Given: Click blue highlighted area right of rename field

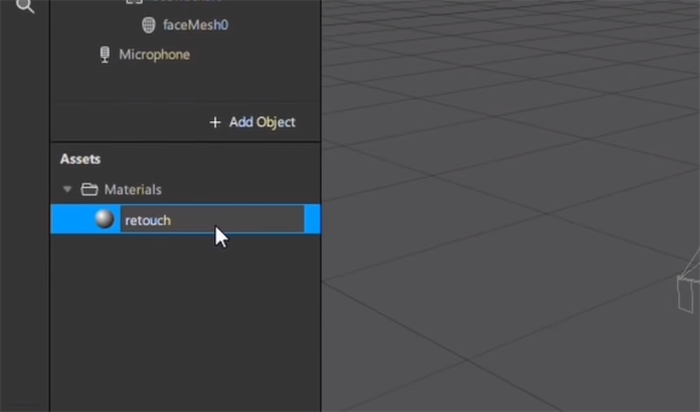Looking at the screenshot, I should 312,219.
